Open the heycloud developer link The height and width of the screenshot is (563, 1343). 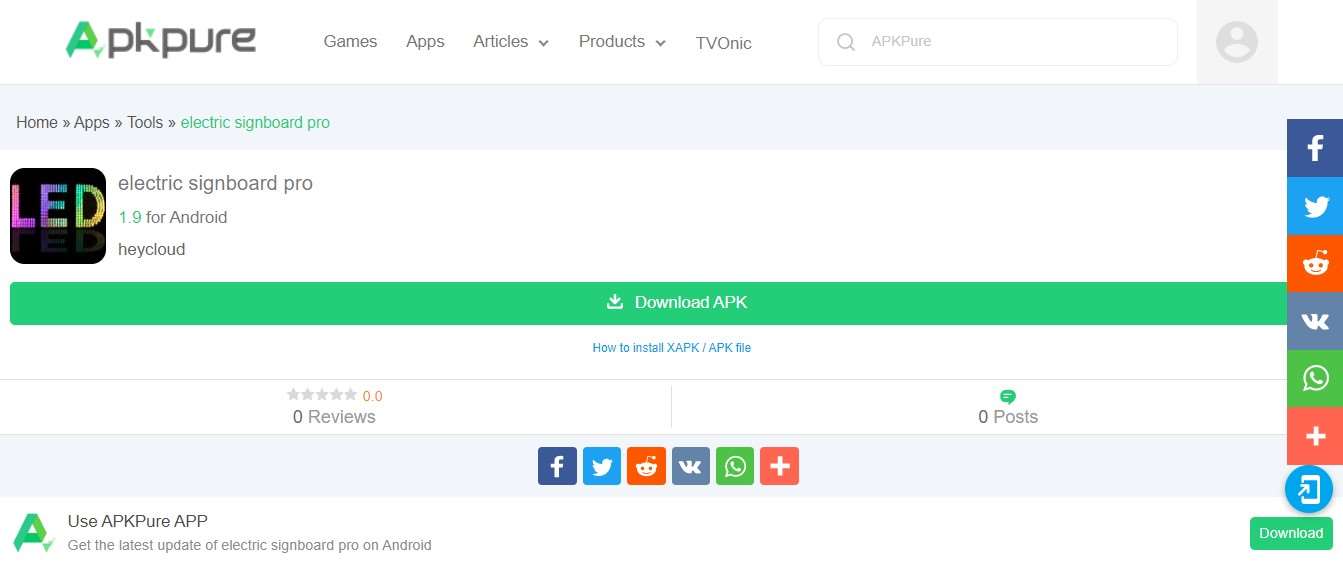coord(152,249)
